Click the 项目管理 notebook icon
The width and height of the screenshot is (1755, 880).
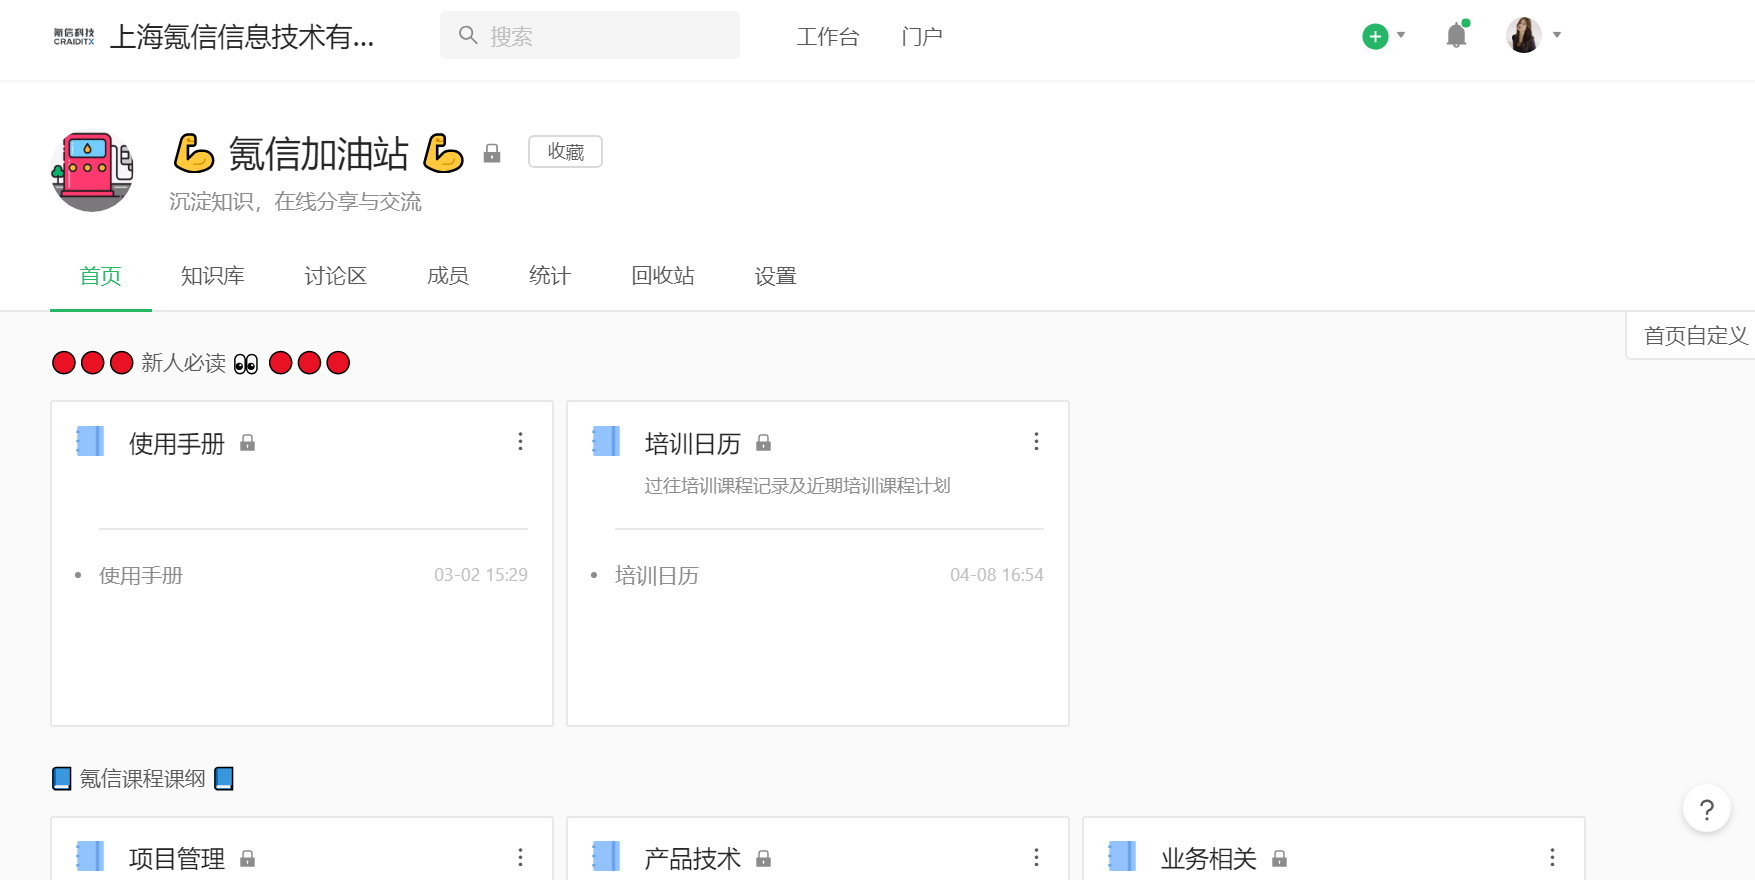tap(90, 857)
